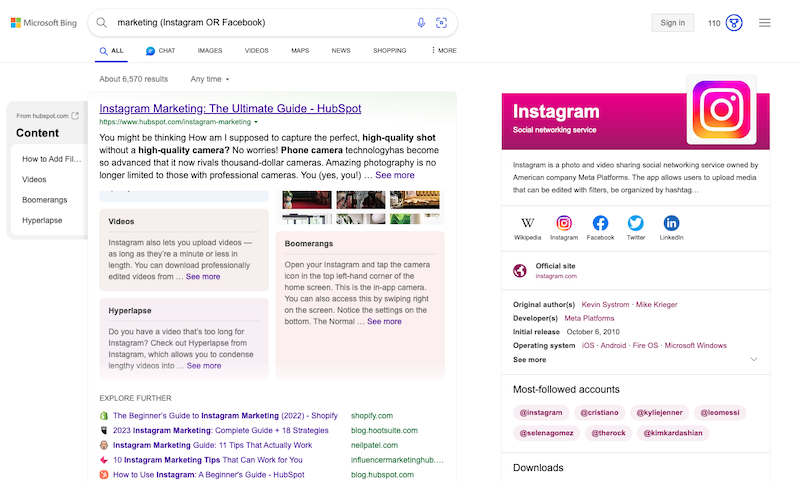Image resolution: width=800 pixels, height=482 pixels.
Task: Open the More tabs menu
Action: coord(443,50)
